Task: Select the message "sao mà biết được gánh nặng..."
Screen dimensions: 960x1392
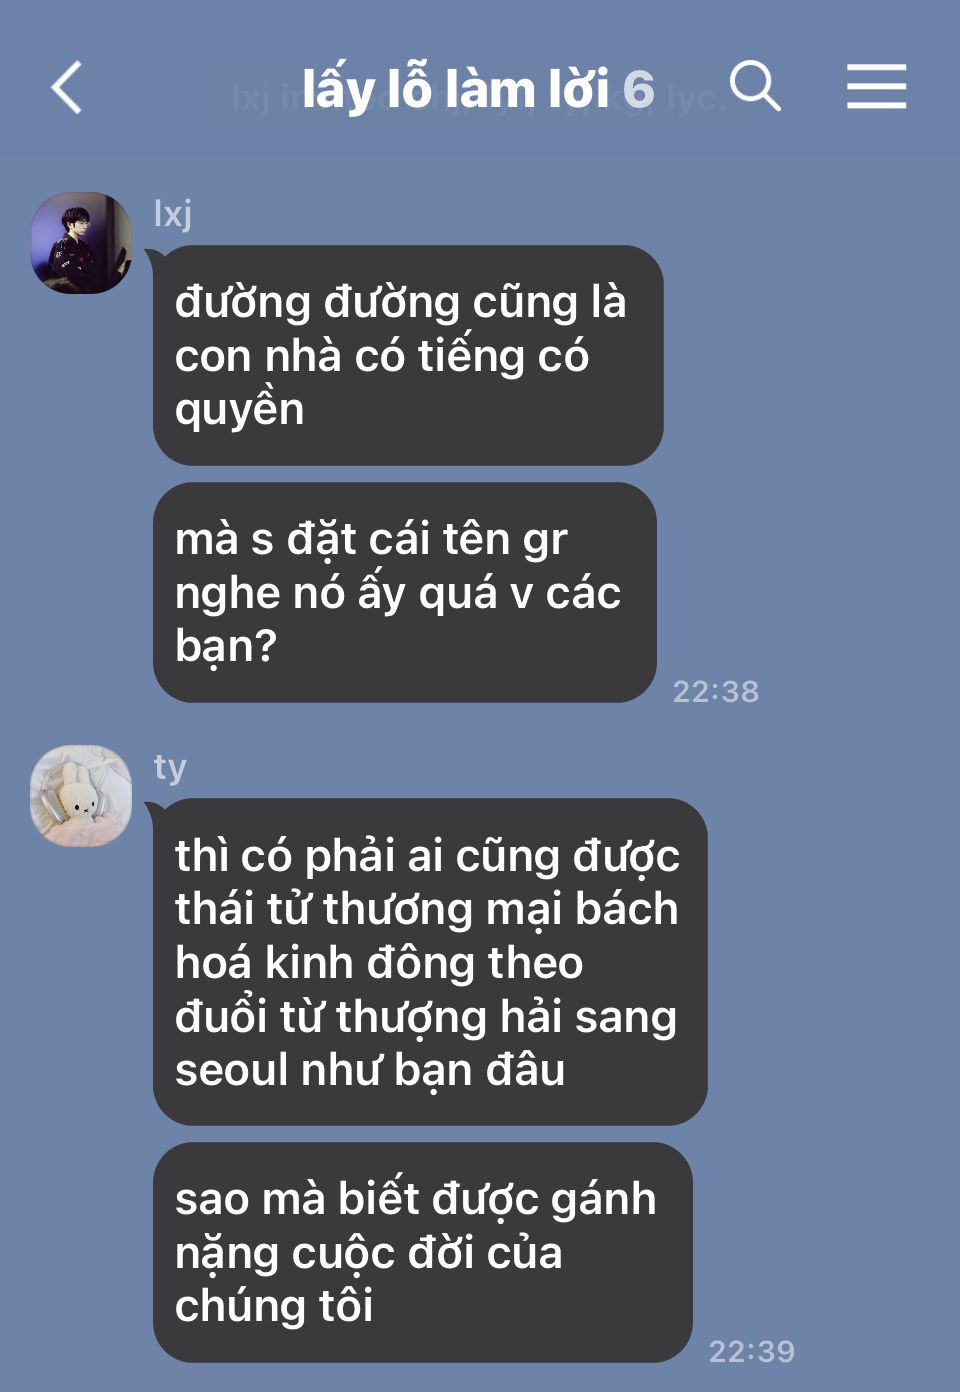Action: (422, 1252)
